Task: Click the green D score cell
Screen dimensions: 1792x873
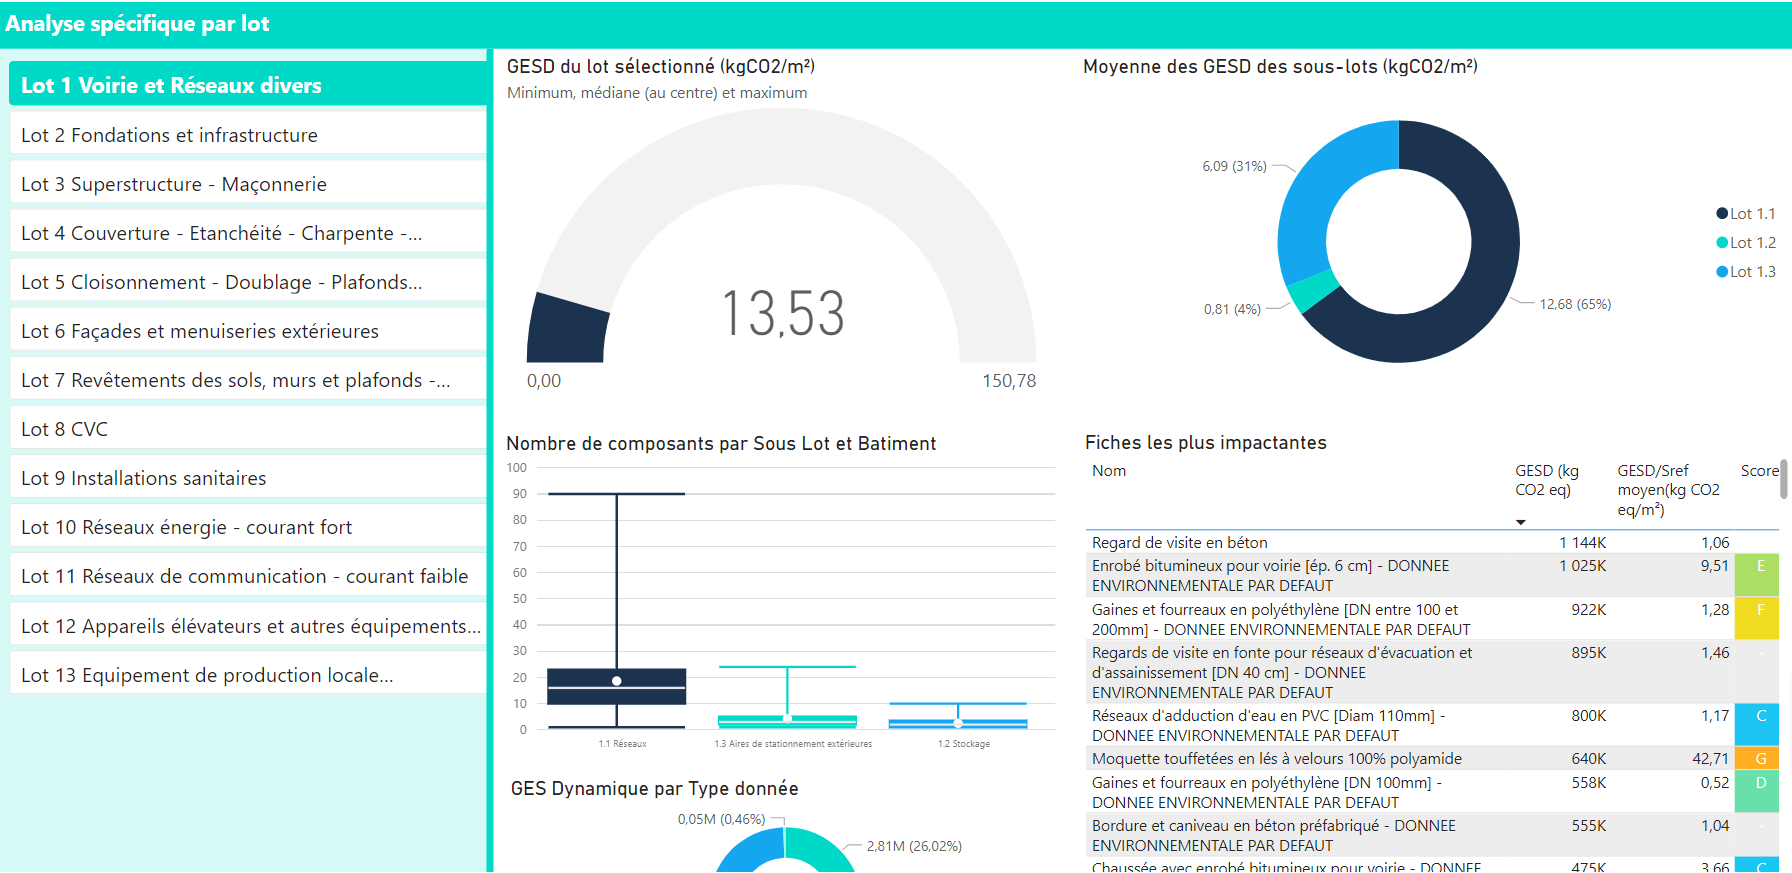Action: (x=1757, y=792)
